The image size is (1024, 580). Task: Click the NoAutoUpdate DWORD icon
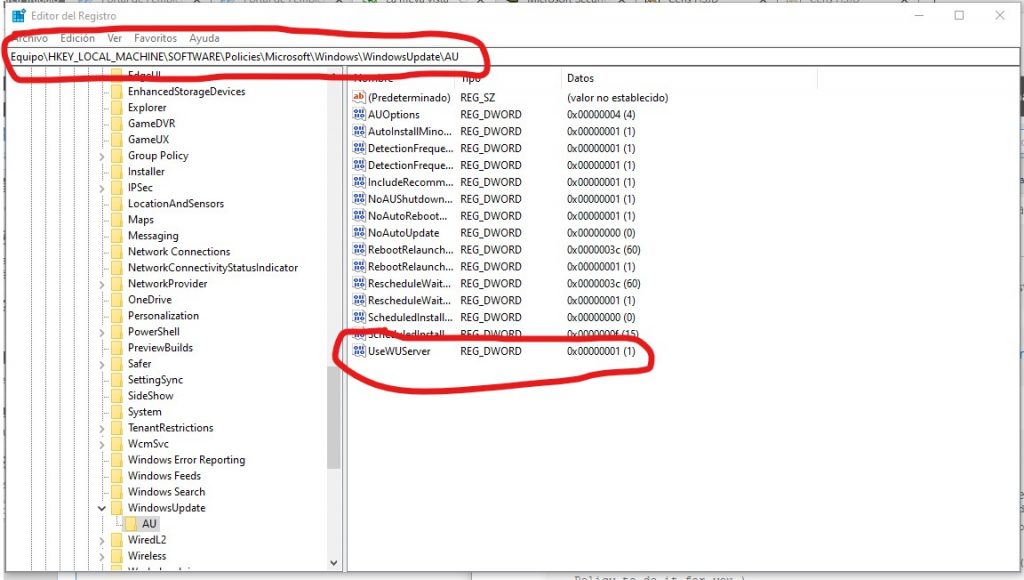coord(359,233)
